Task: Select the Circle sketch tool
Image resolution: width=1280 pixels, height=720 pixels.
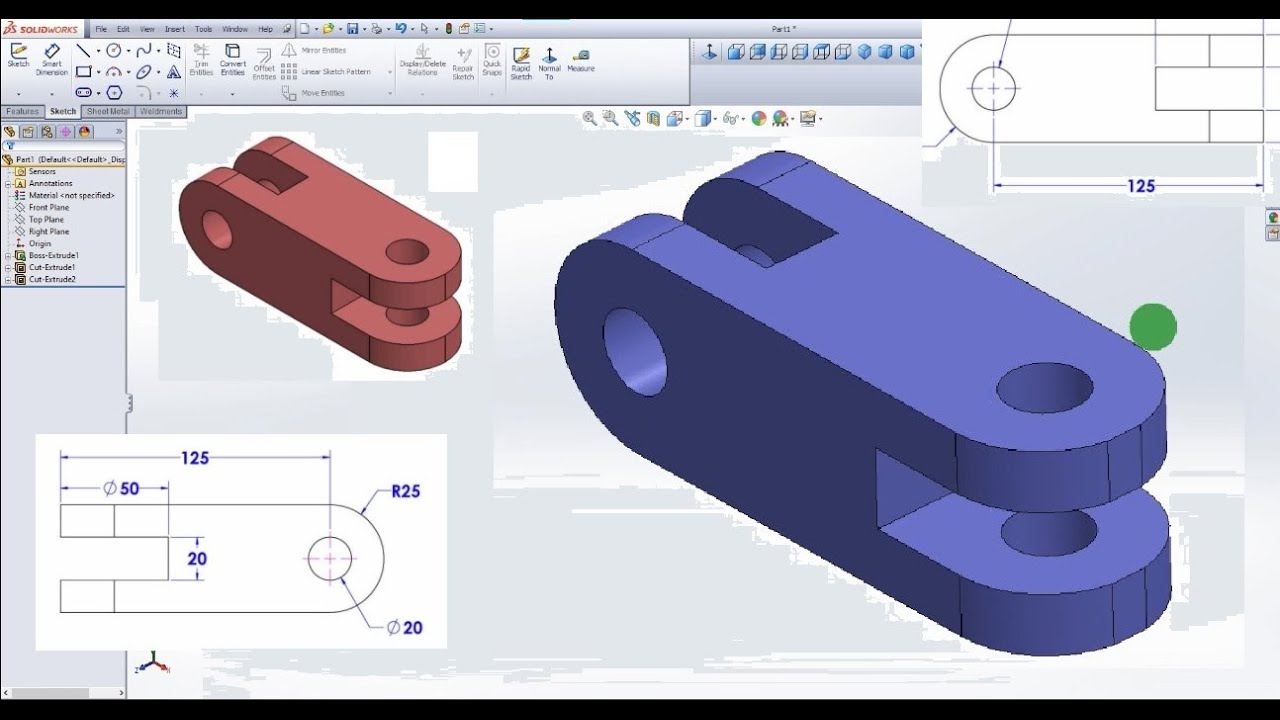Action: click(114, 50)
